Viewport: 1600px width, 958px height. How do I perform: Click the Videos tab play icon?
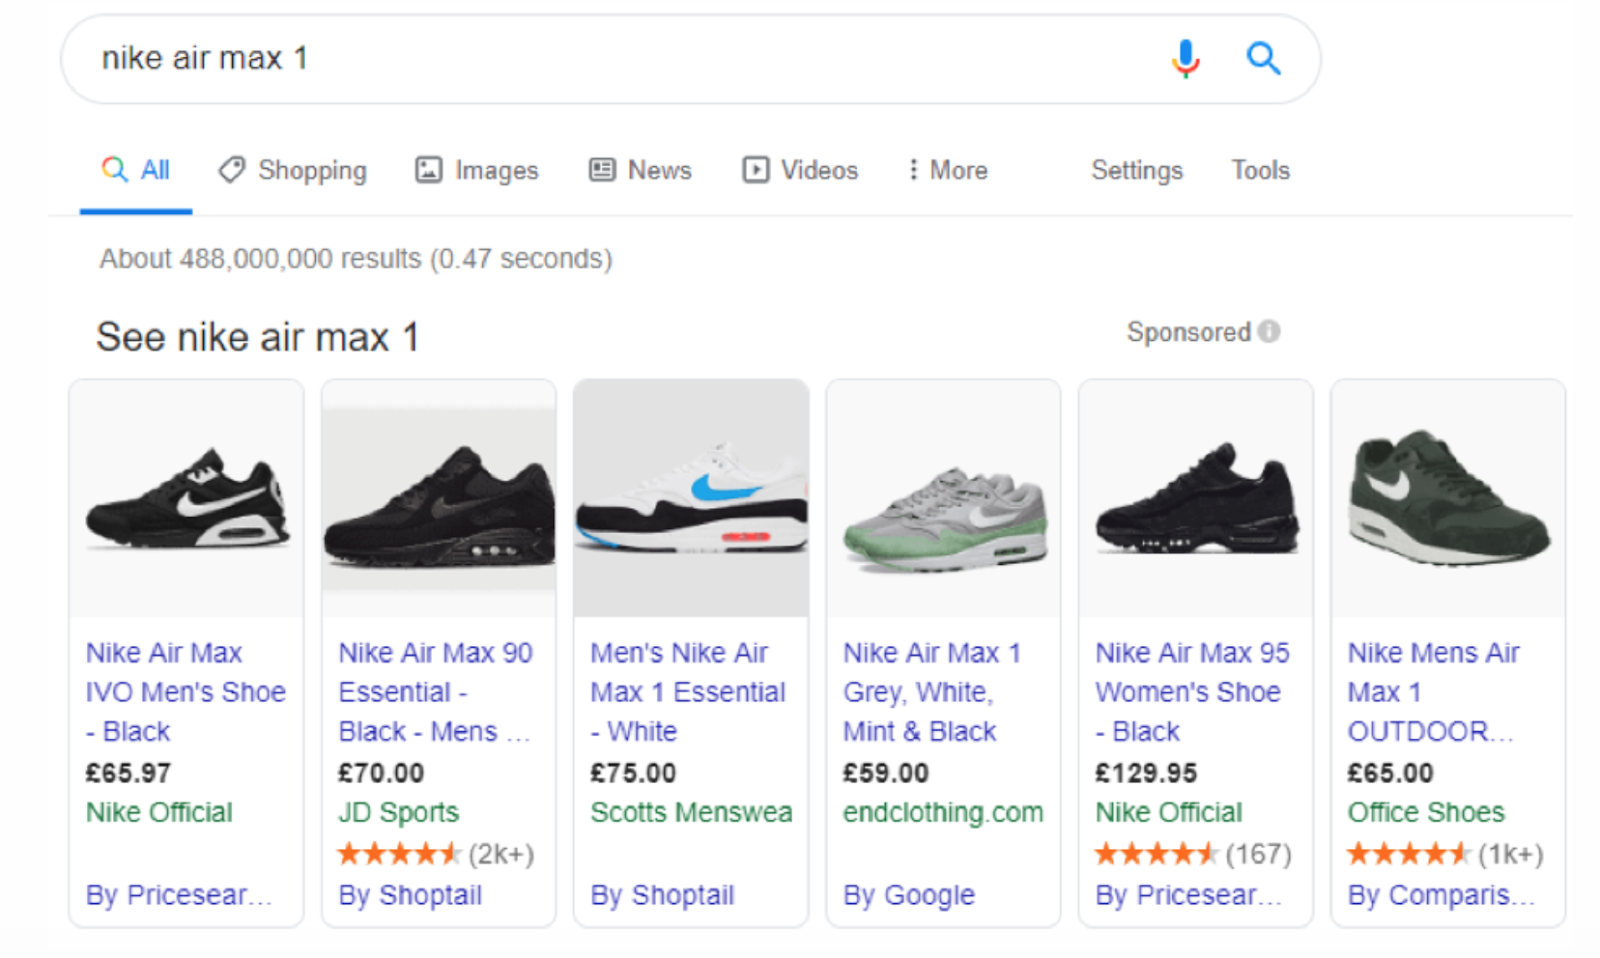(x=755, y=170)
